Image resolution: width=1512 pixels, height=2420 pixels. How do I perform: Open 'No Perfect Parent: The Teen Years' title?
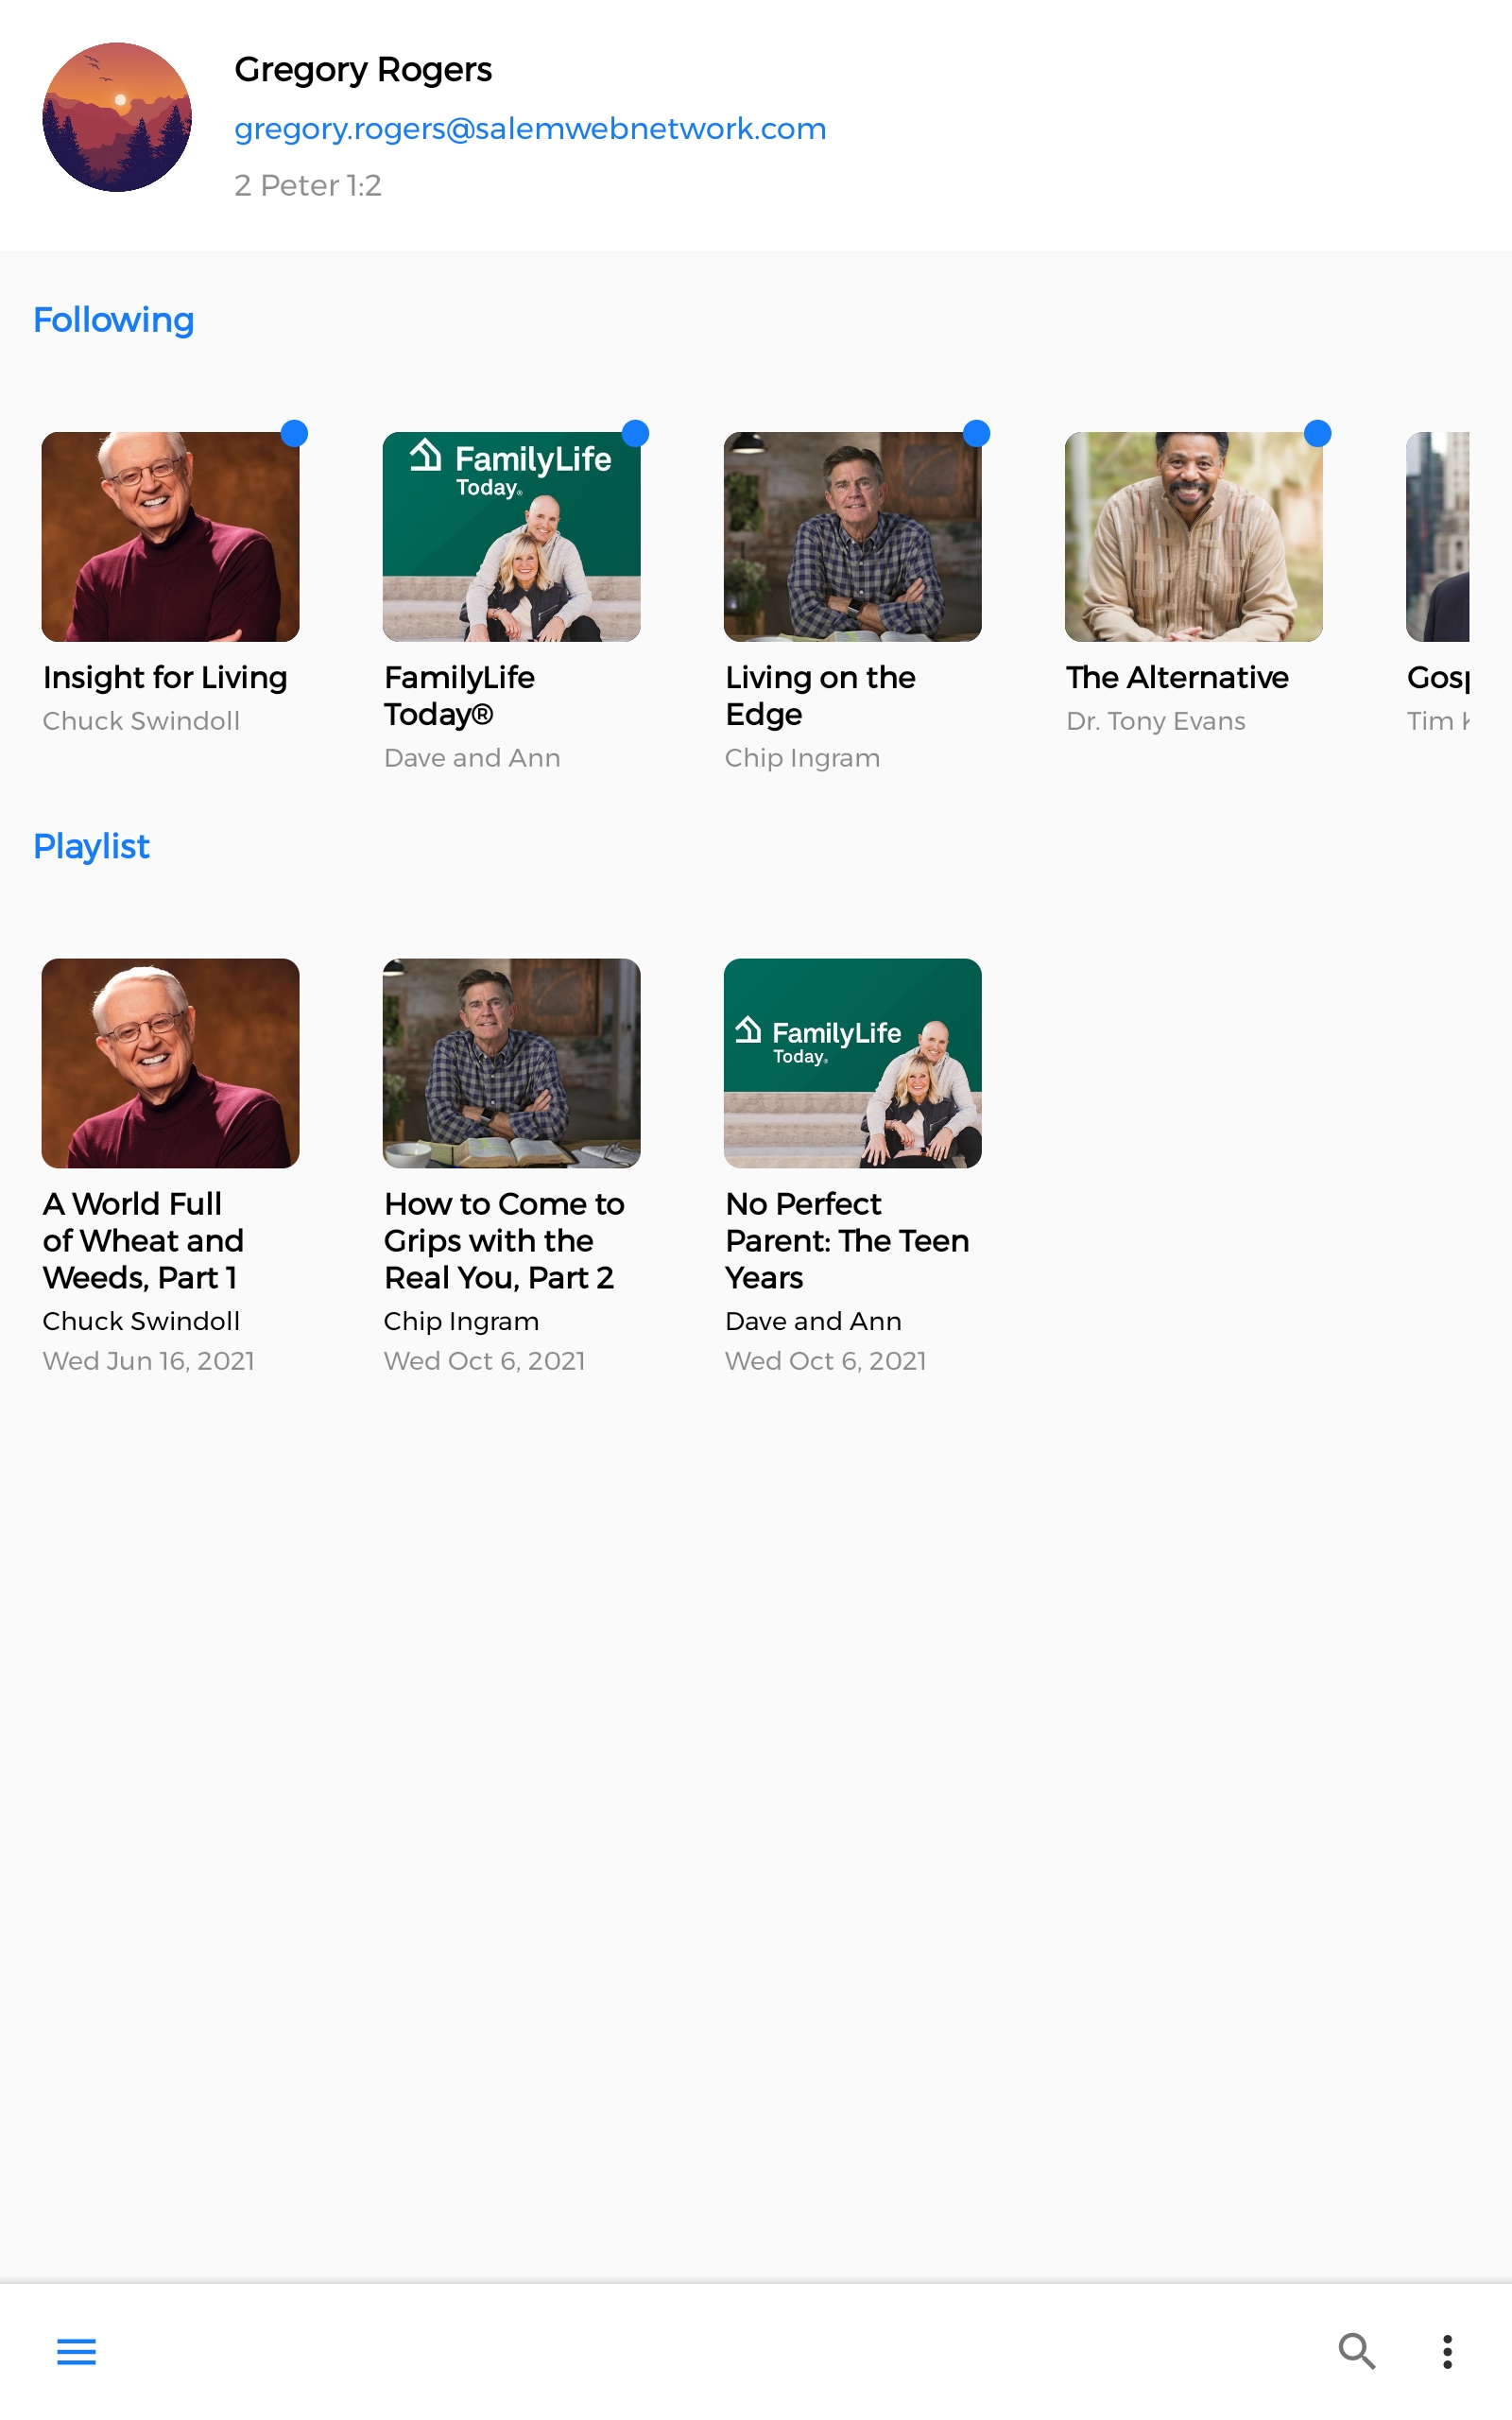click(847, 1241)
